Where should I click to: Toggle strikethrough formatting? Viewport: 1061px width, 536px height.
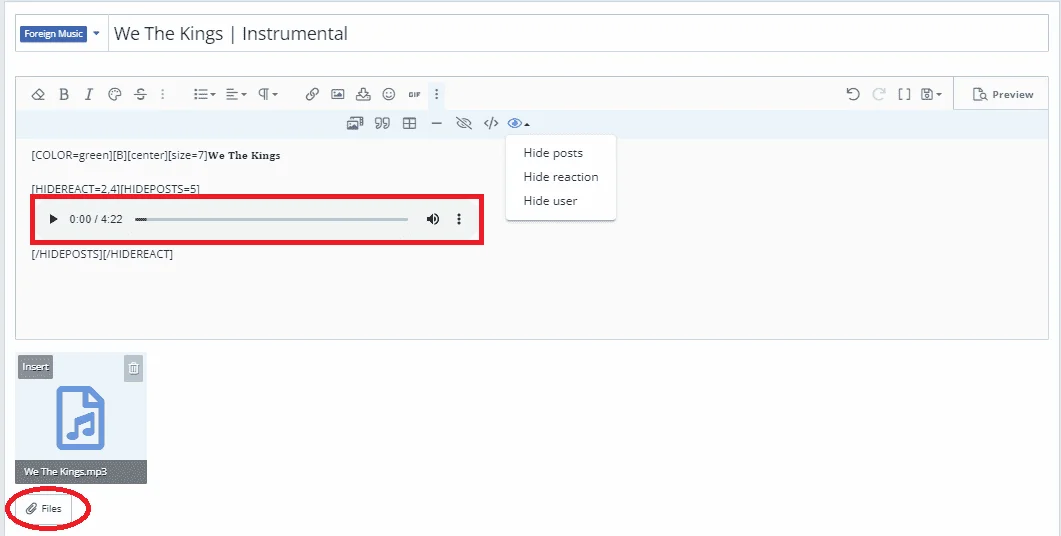140,95
